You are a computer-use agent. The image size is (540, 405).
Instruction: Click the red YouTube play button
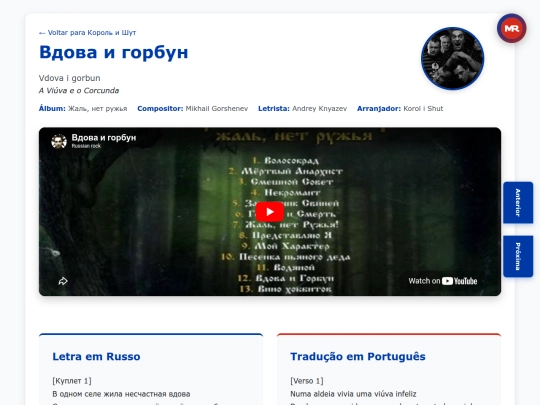click(270, 211)
